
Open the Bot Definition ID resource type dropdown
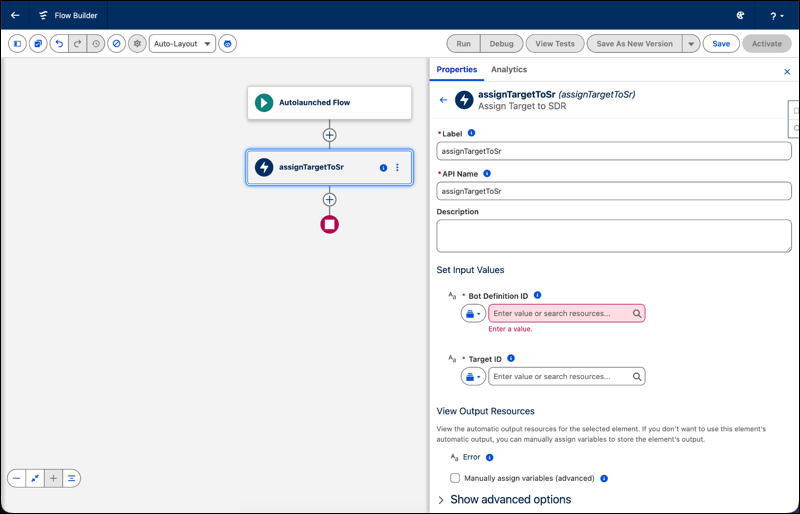[473, 313]
